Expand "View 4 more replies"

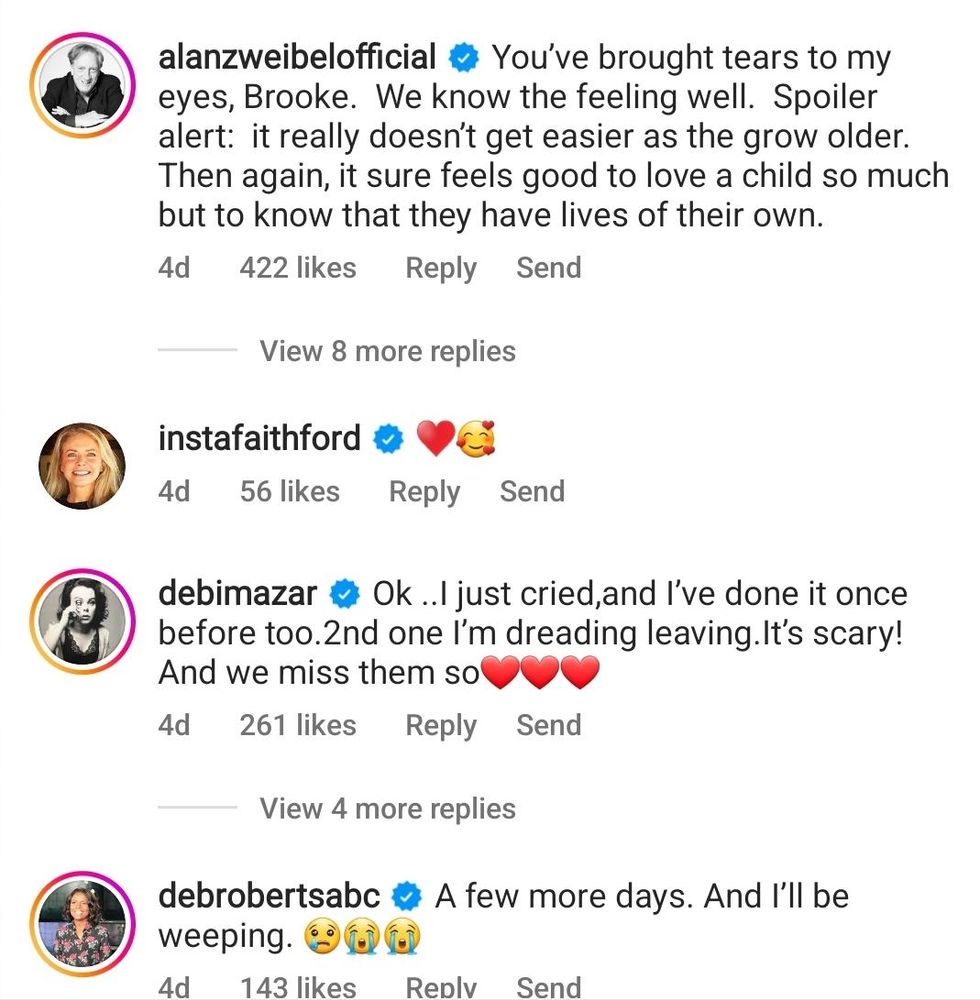click(387, 808)
